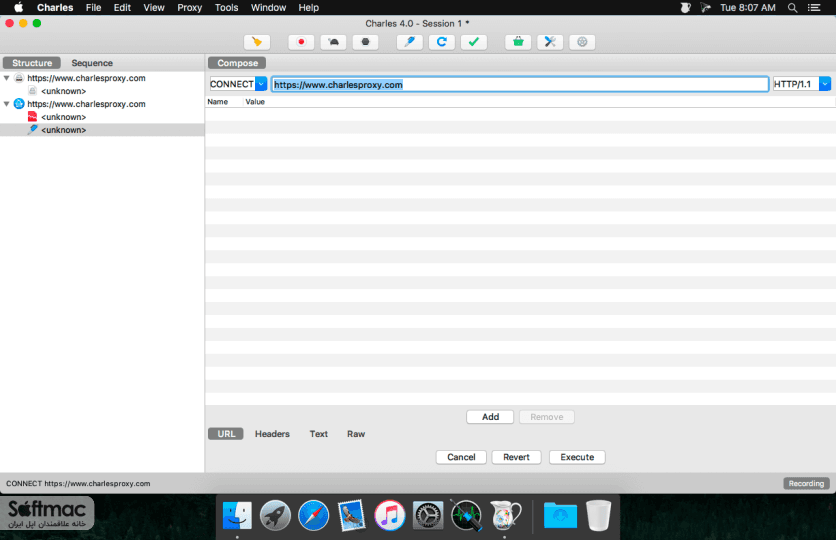Viewport: 836px width, 540px height.
Task: Click the Revert button
Action: point(516,457)
